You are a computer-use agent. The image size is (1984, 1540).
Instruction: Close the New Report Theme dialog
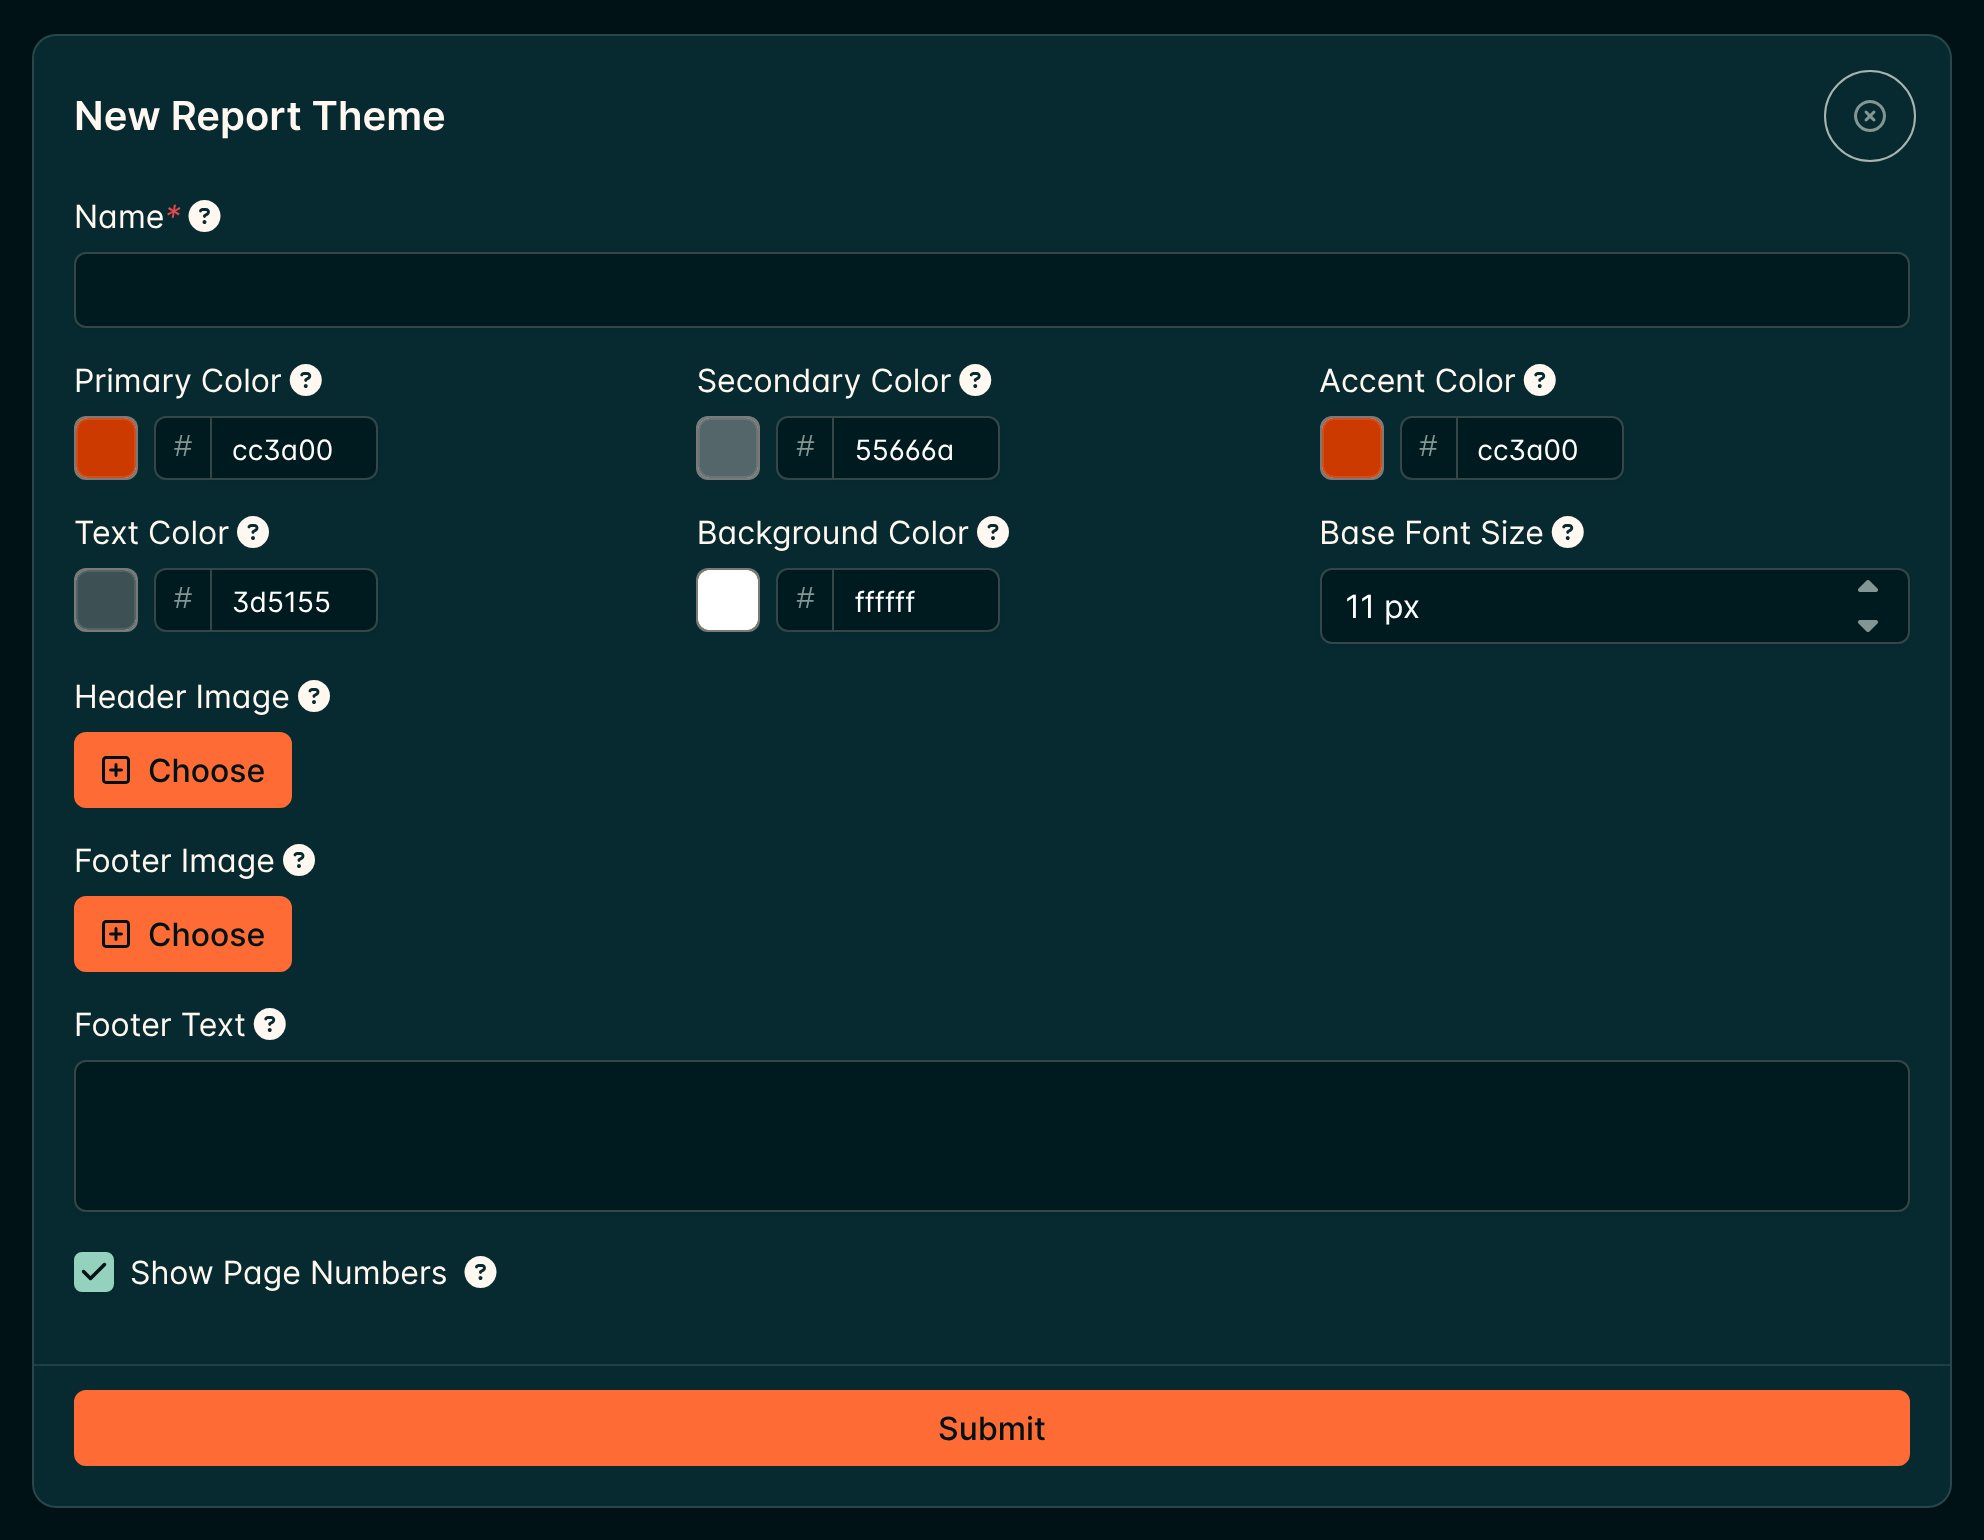[1869, 116]
